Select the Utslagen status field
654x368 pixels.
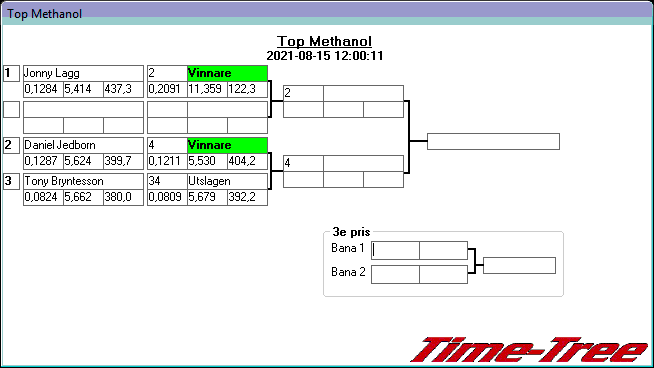(227, 181)
